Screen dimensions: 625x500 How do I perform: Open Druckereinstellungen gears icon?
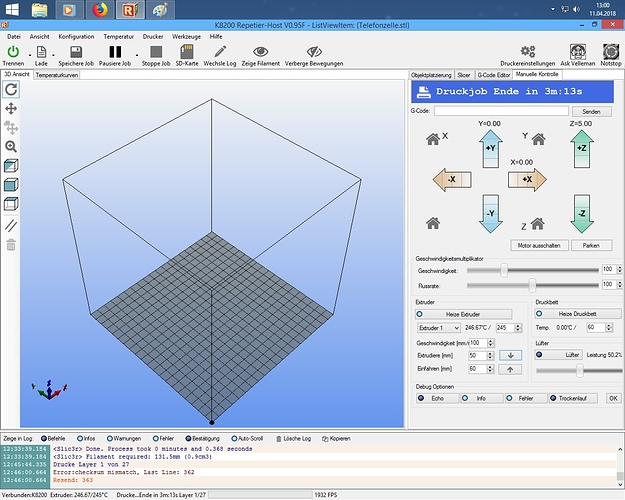pos(528,51)
